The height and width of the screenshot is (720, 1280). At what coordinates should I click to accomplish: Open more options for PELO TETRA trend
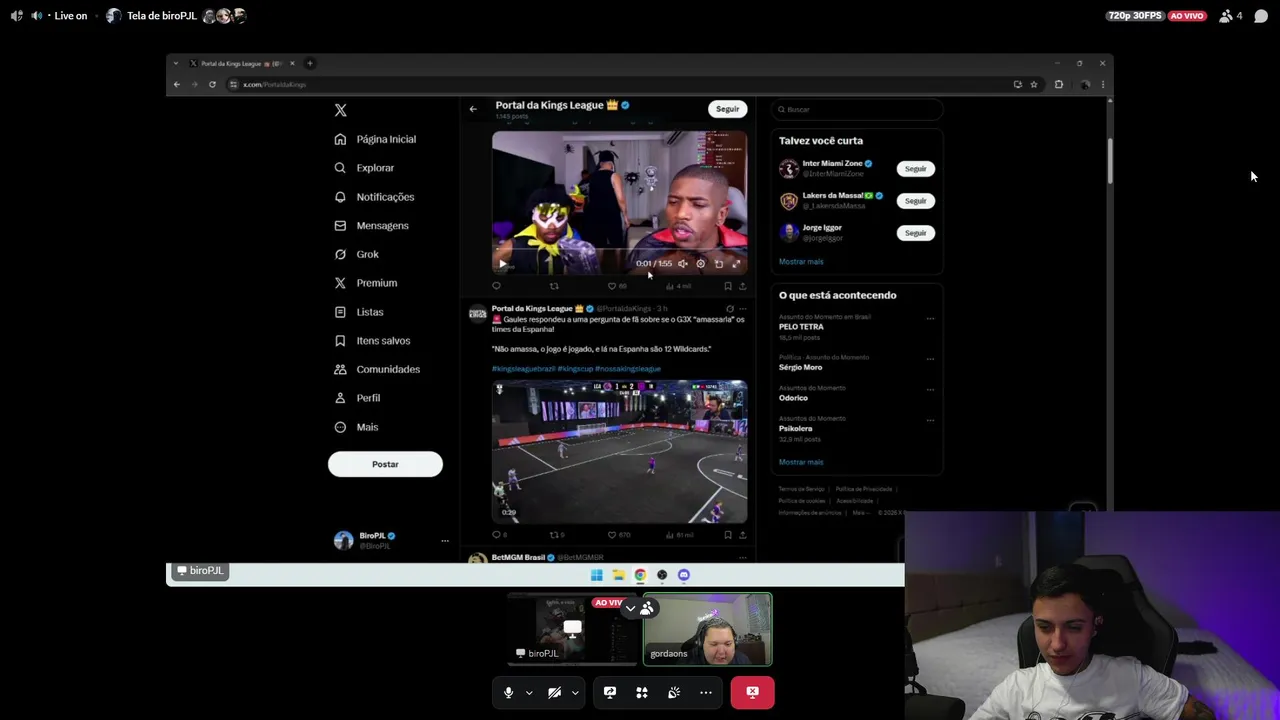[930, 319]
